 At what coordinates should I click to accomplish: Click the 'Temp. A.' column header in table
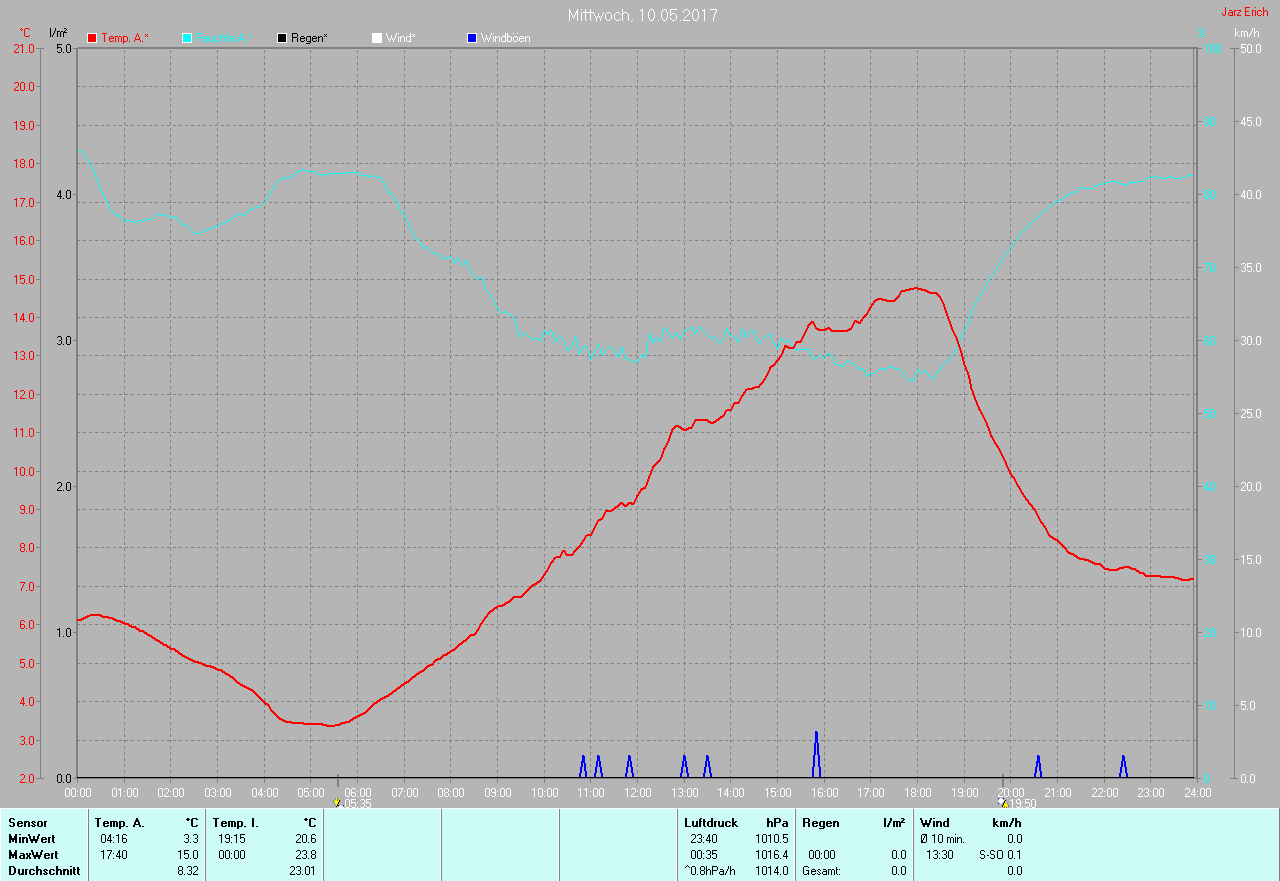120,823
